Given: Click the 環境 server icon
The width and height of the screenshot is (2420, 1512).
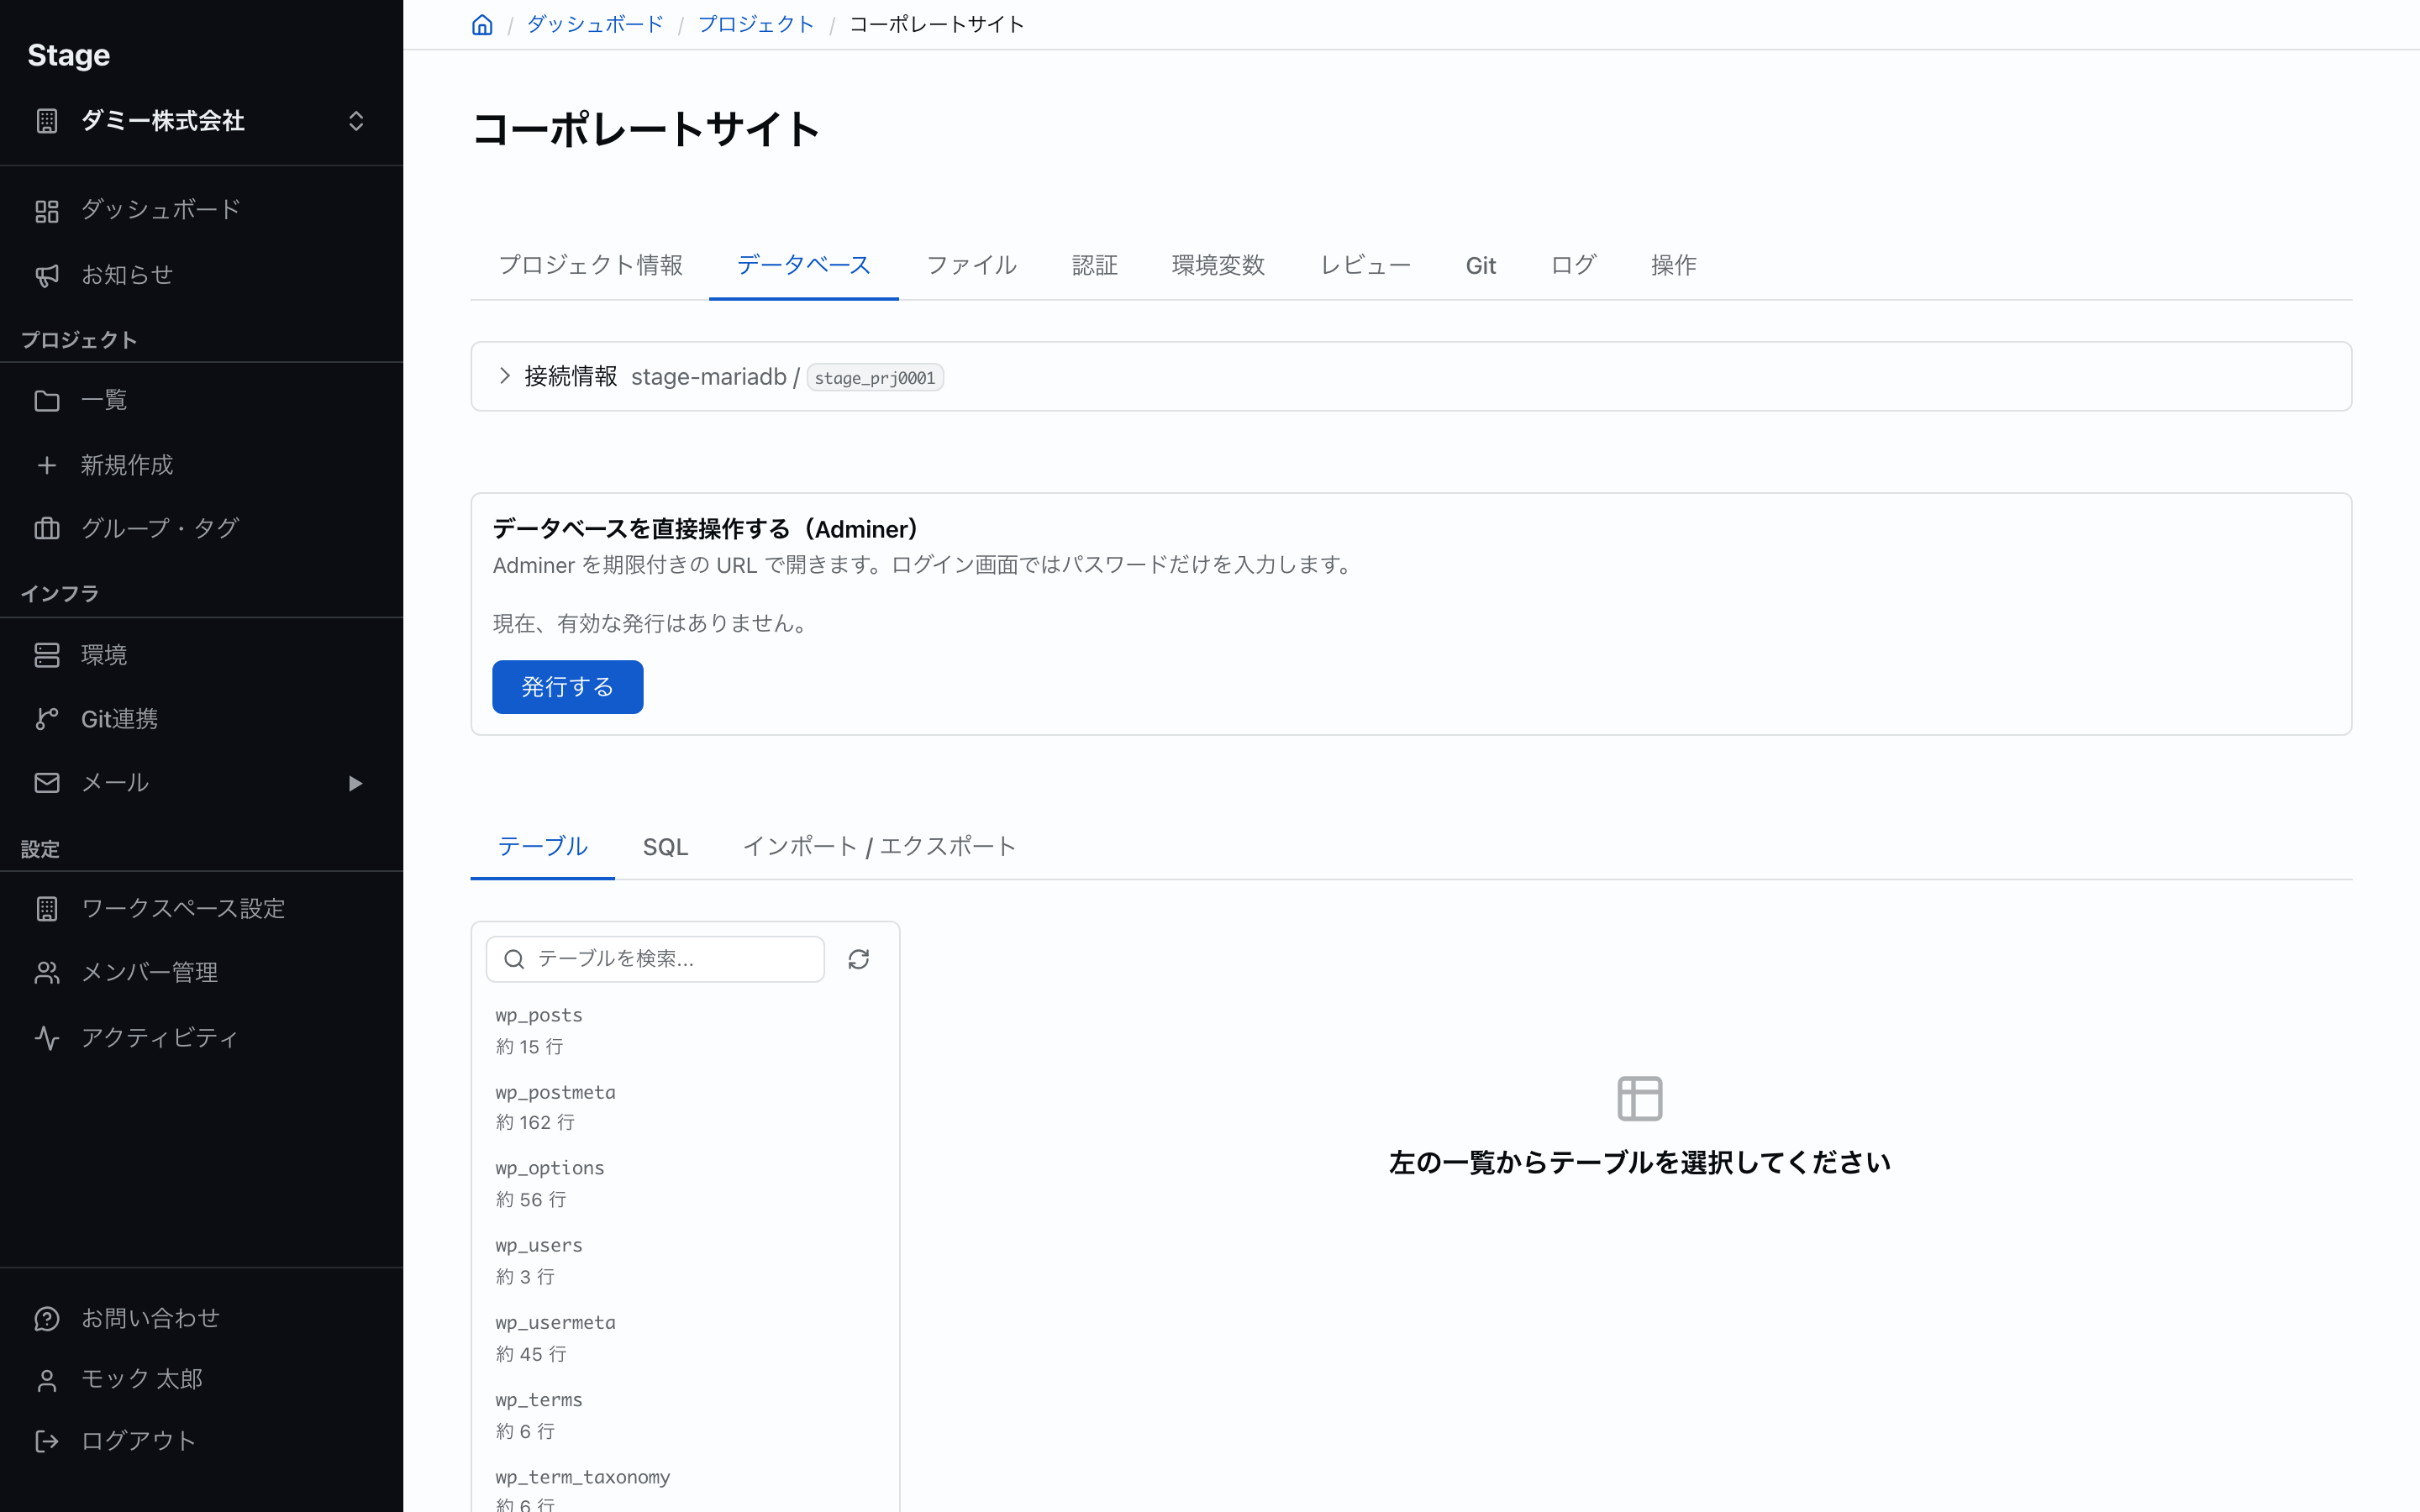Looking at the screenshot, I should 47,655.
